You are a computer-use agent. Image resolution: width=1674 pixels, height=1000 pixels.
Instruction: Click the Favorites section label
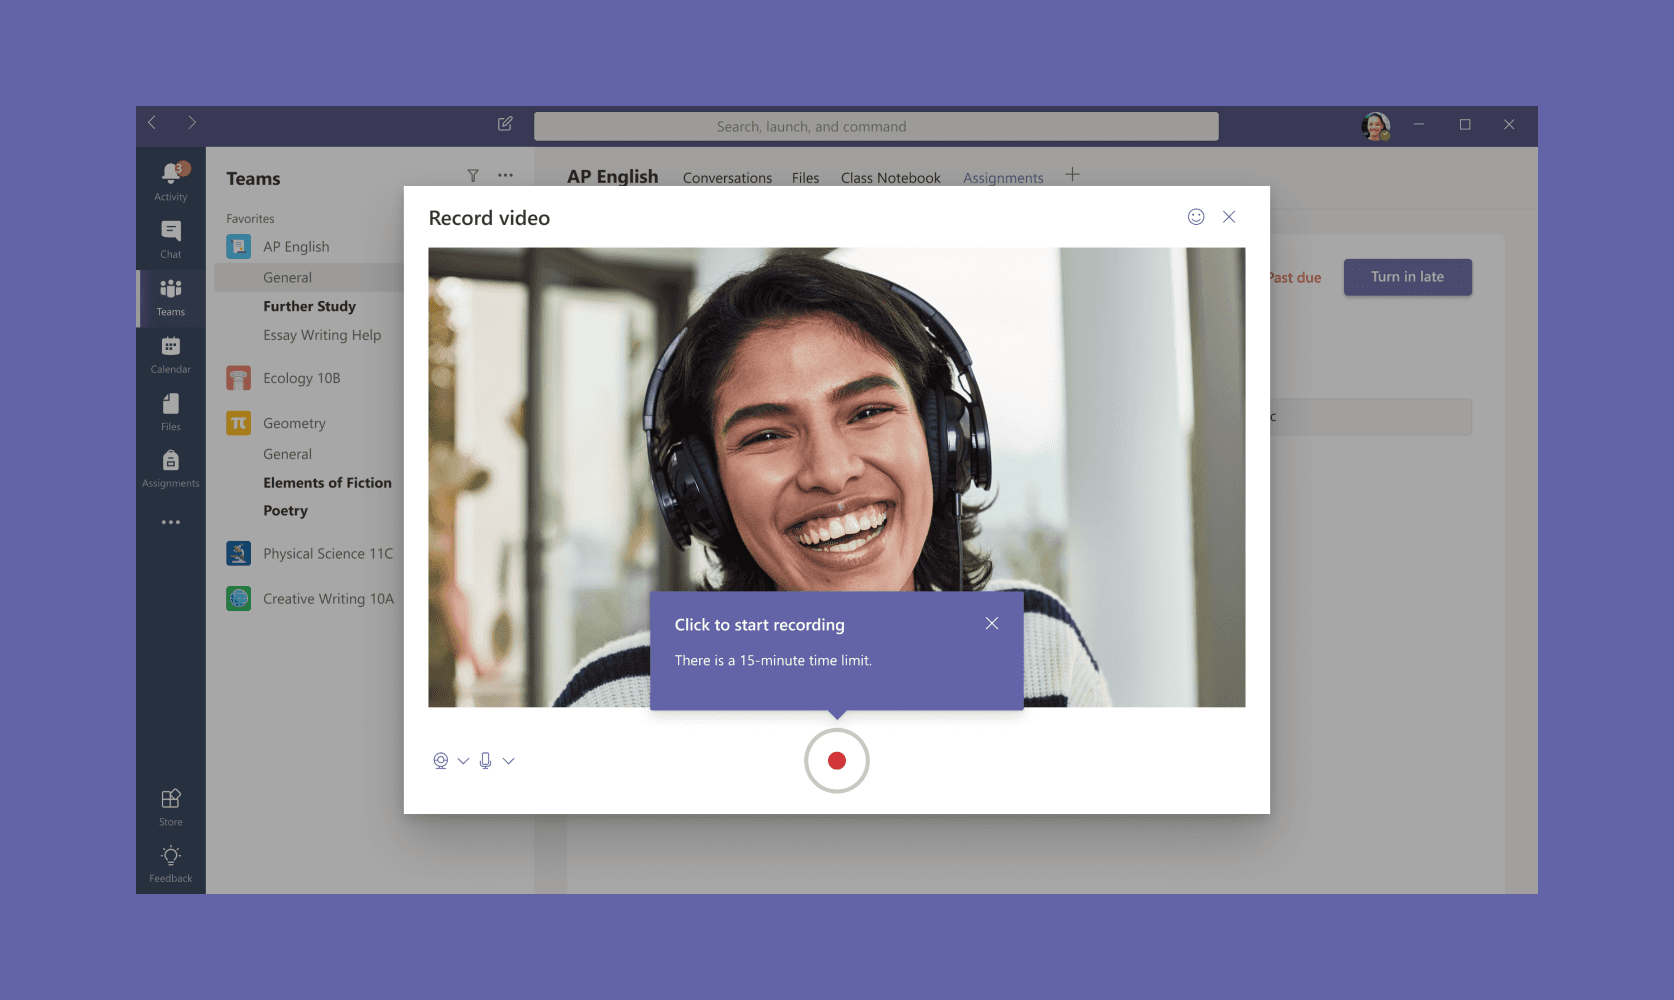click(250, 218)
